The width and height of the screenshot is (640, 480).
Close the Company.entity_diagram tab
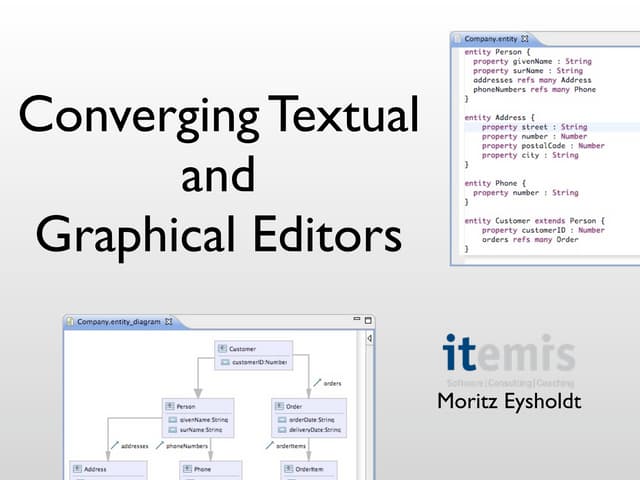pyautogui.click(x=169, y=322)
